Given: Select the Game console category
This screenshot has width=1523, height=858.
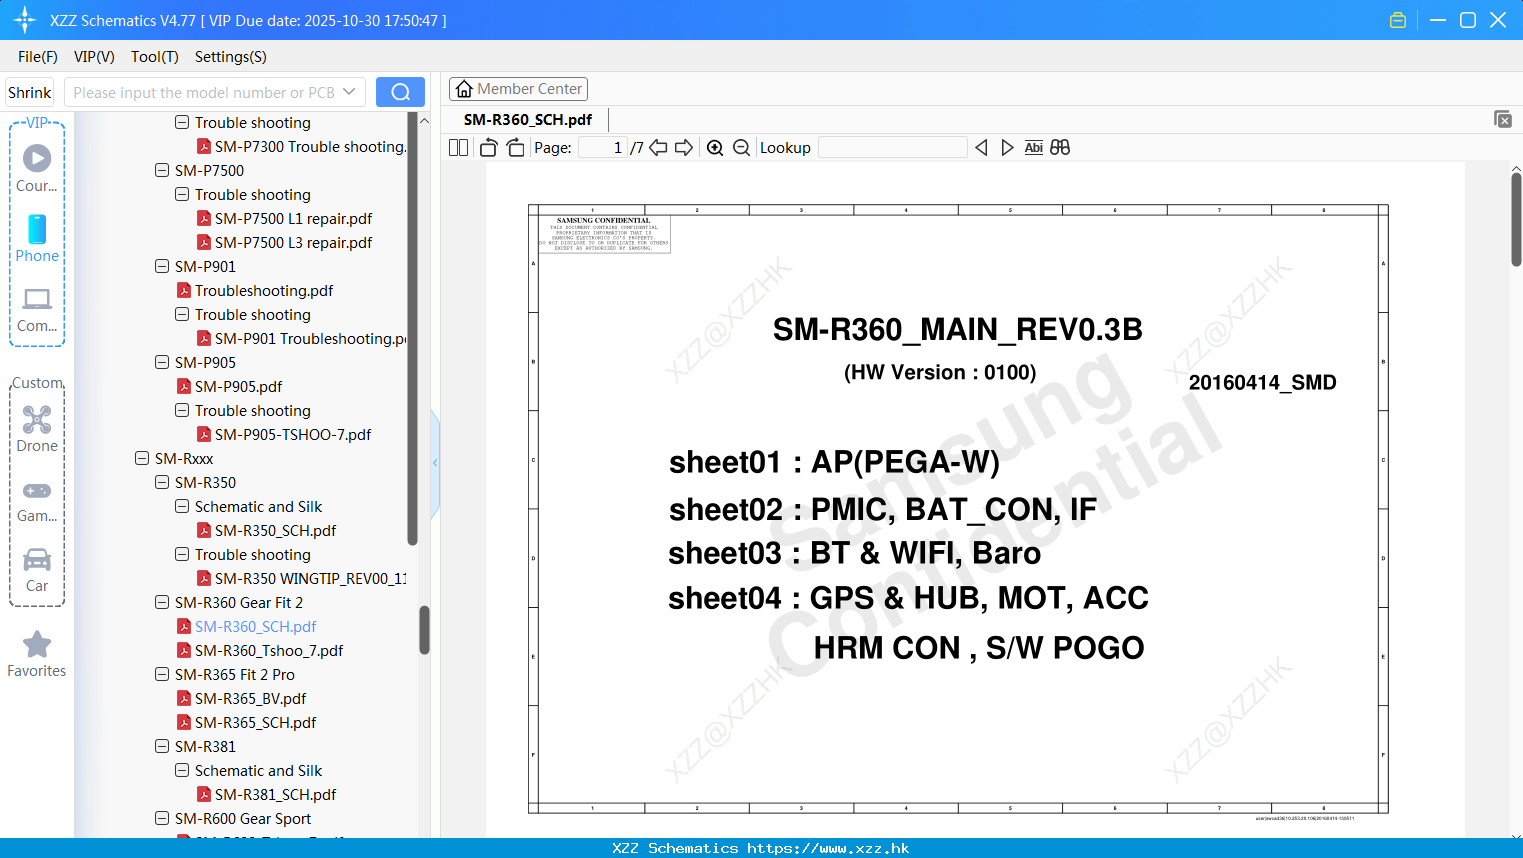Looking at the screenshot, I should coord(37,501).
